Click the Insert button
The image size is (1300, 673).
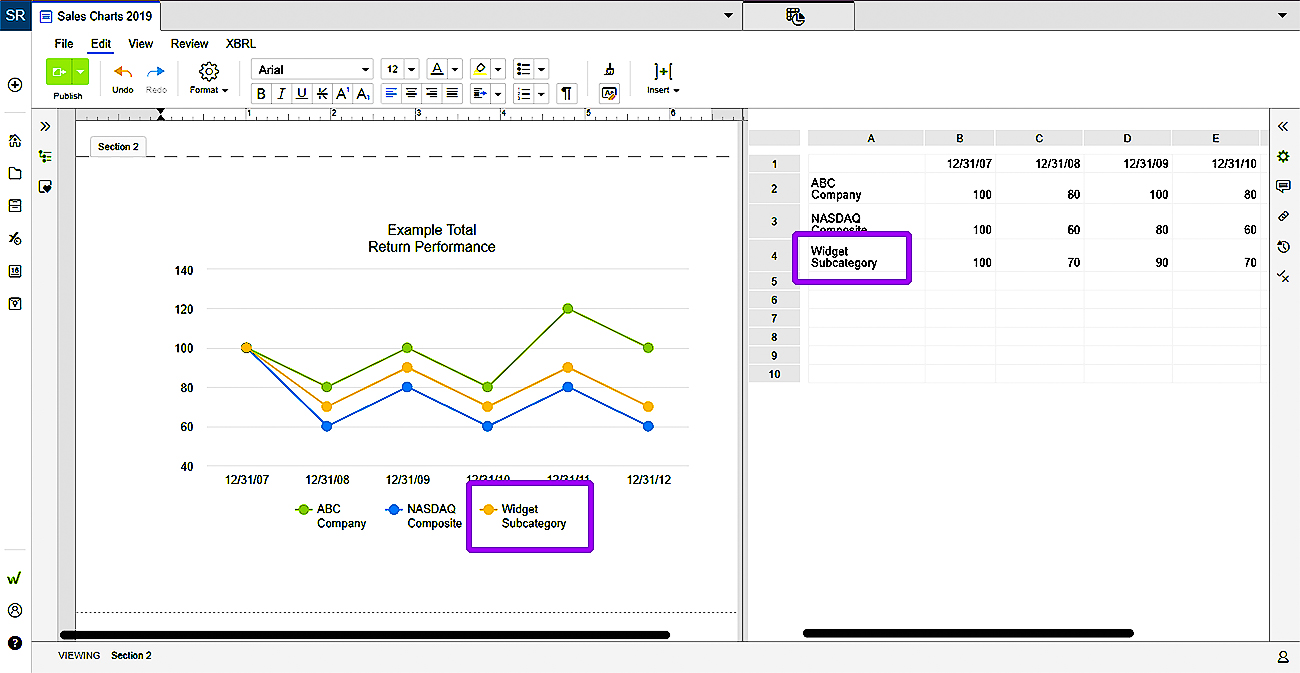tap(663, 78)
